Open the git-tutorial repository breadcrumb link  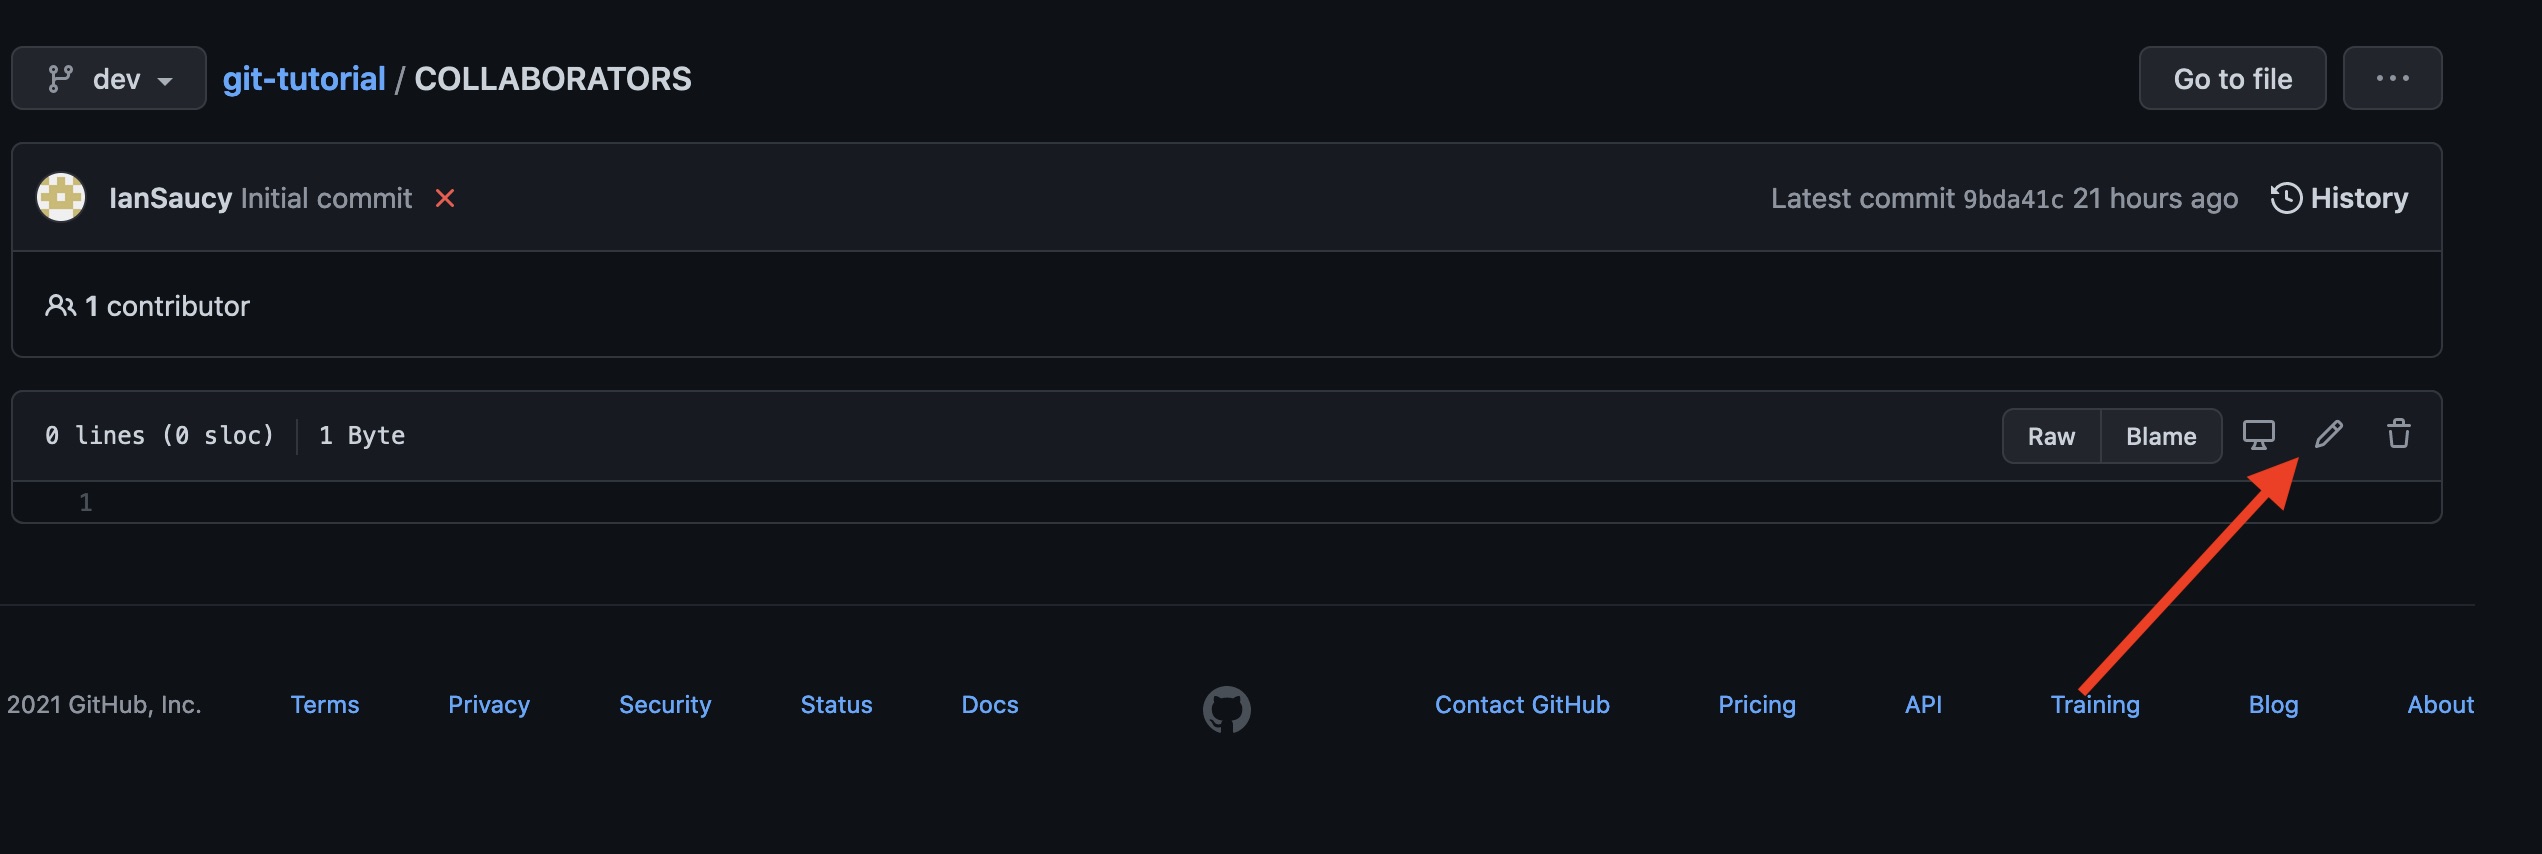tap(304, 77)
